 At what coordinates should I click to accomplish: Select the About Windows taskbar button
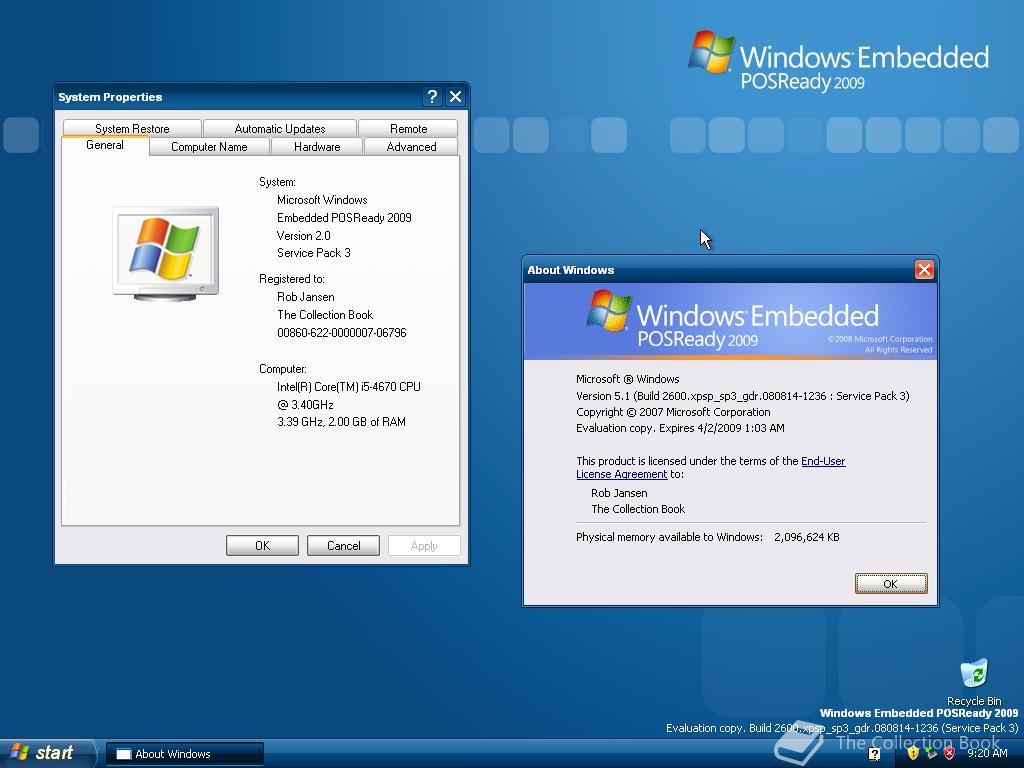185,754
